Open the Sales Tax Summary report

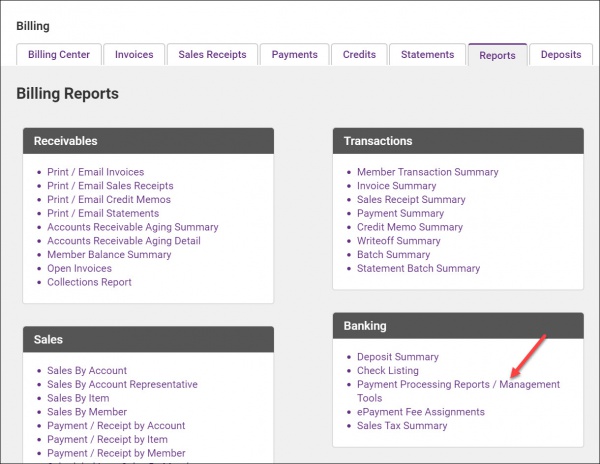[402, 426]
